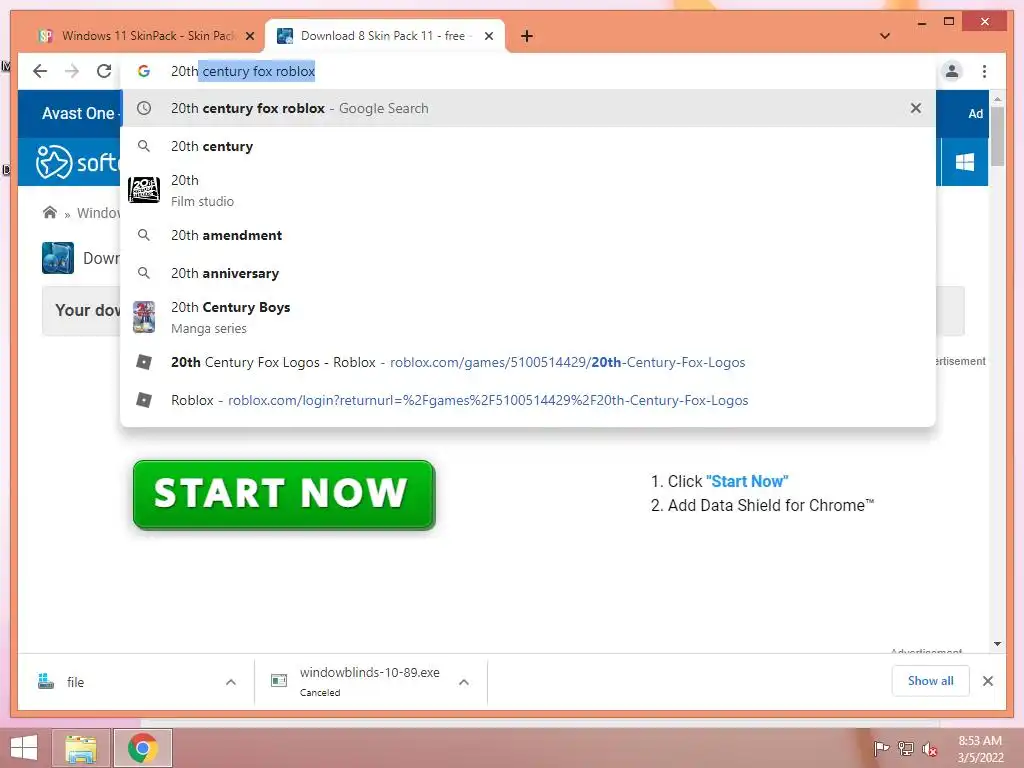This screenshot has width=1024, height=768.
Task: Close the downloads bar
Action: tap(987, 681)
